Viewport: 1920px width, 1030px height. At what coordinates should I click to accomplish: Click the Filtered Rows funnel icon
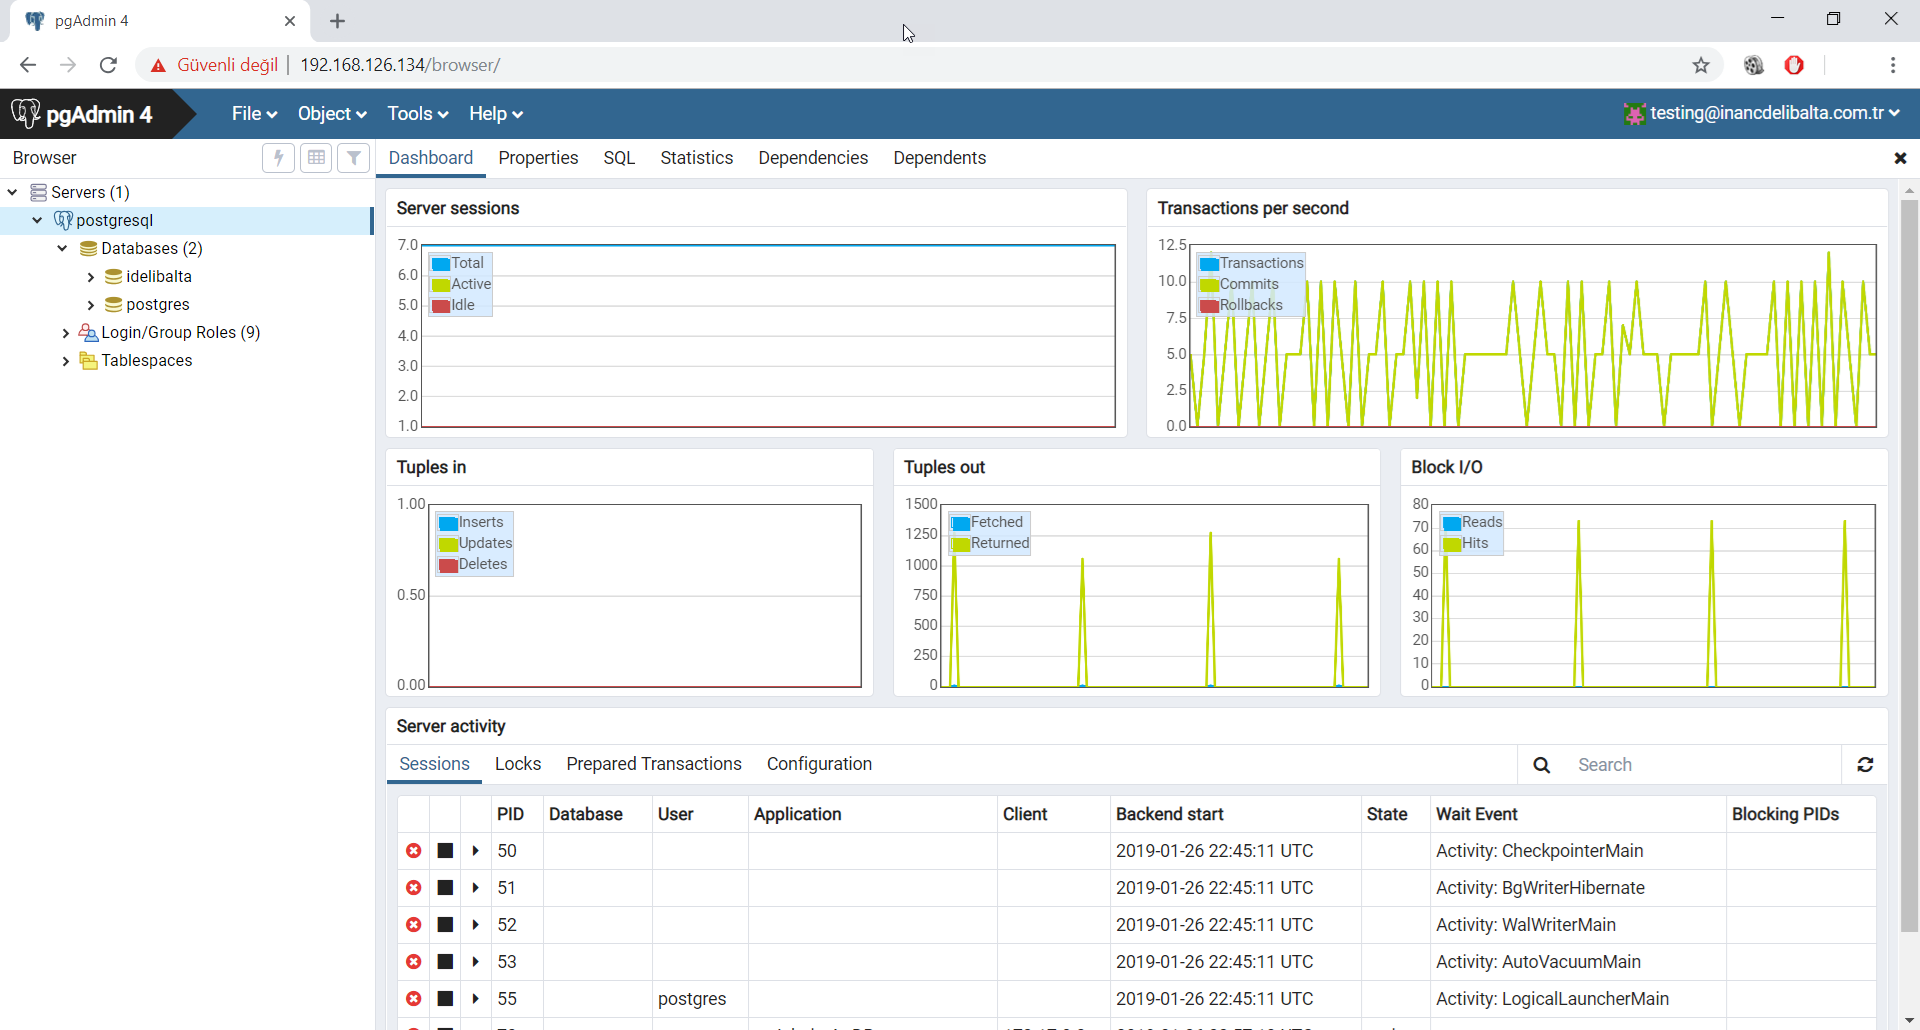click(354, 158)
